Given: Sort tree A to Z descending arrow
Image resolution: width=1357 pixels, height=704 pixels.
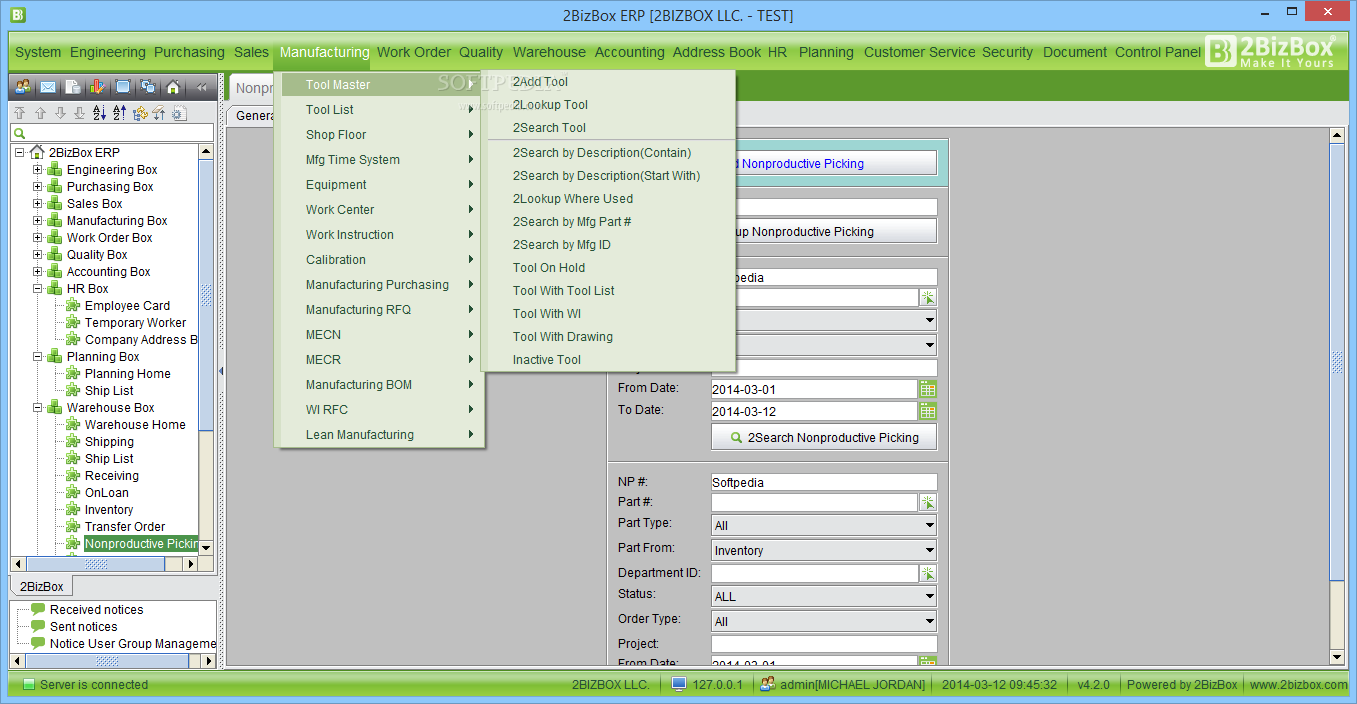Looking at the screenshot, I should click(99, 113).
